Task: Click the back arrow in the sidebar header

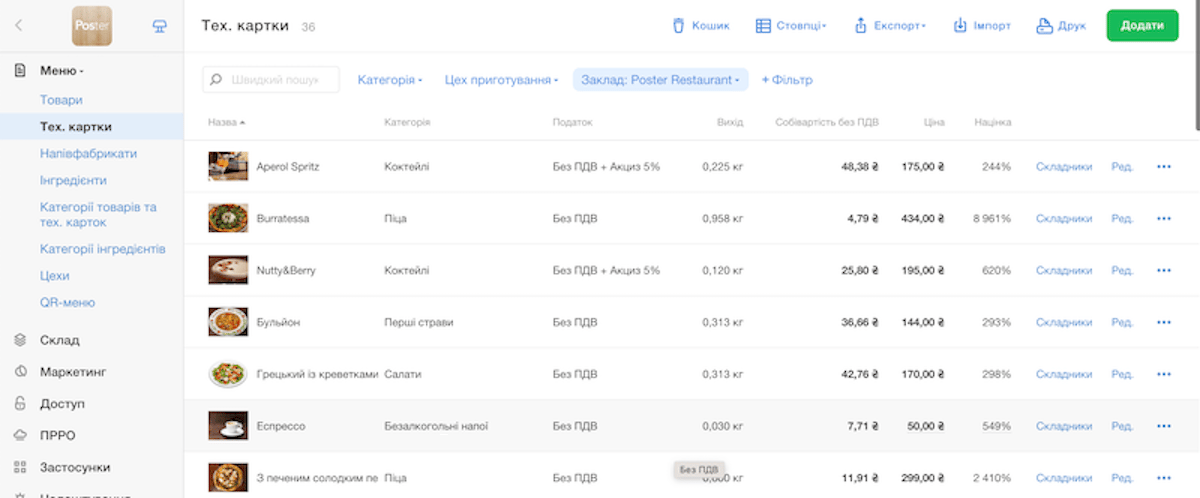Action: (x=19, y=26)
